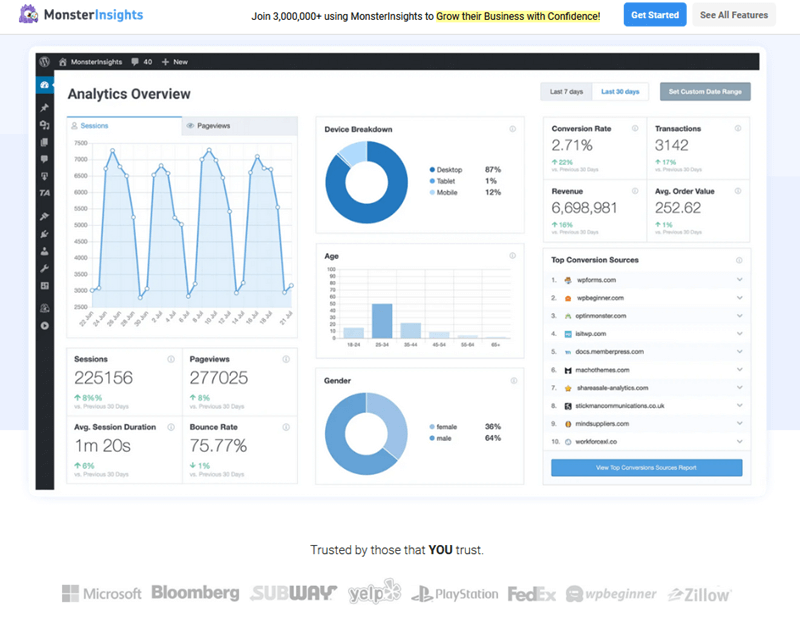Expand the wpforms.com conversion source row
The width and height of the screenshot is (800, 622).
[x=739, y=280]
